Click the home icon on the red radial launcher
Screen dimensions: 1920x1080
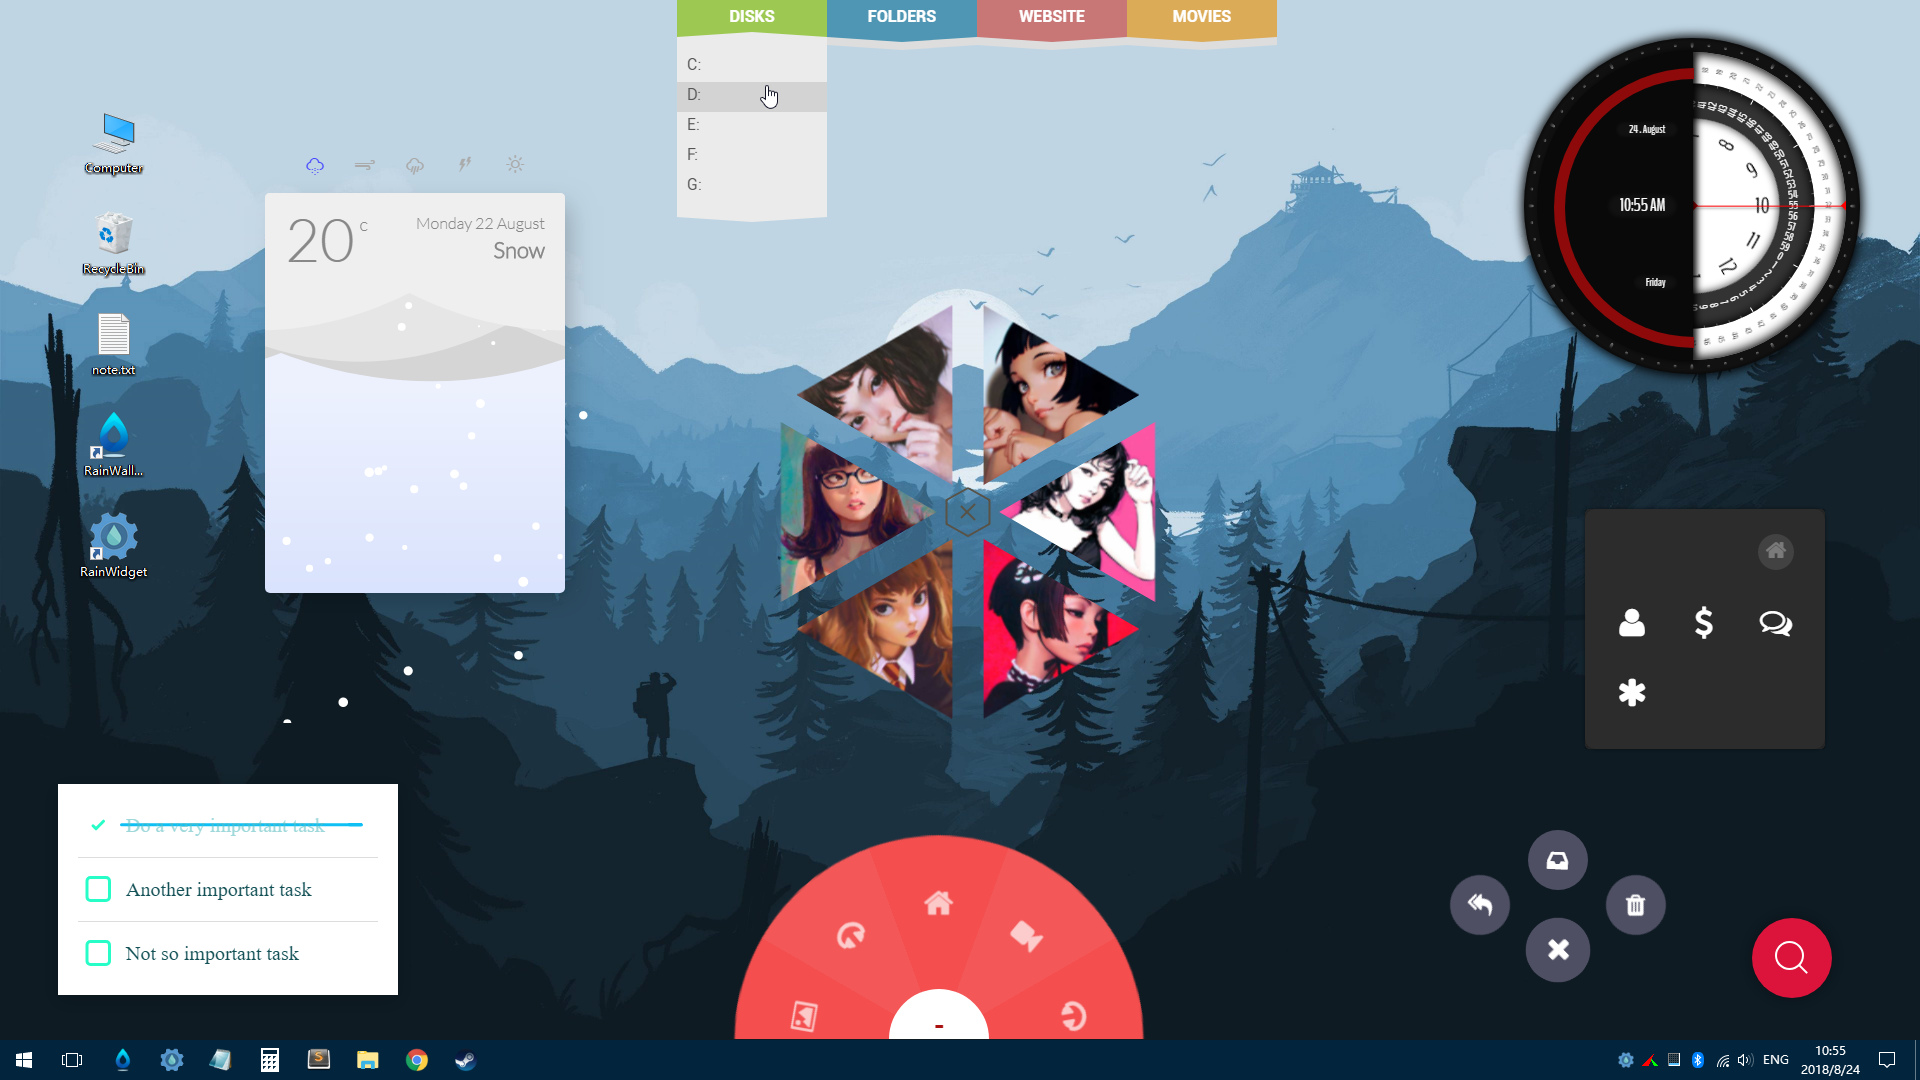(937, 903)
